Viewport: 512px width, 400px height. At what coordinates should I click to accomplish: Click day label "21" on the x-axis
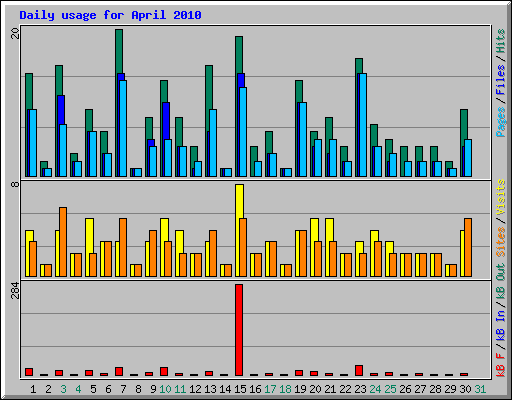tap(330, 389)
